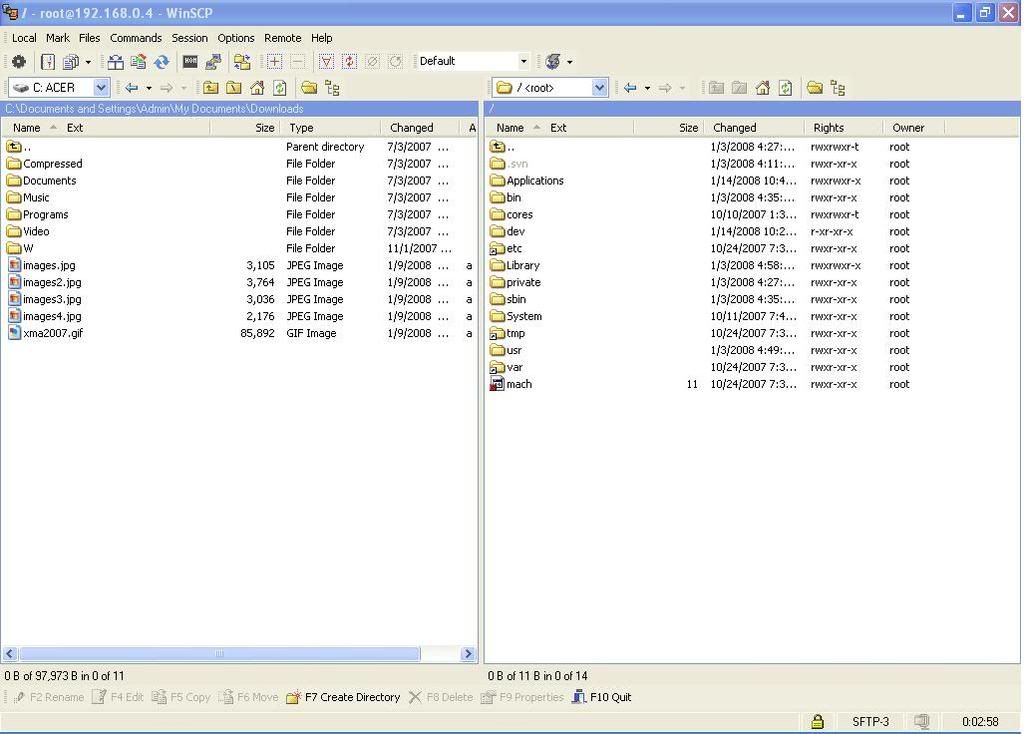Open the Remote menu
Image resolution: width=1024 pixels, height=734 pixels.
(x=283, y=38)
